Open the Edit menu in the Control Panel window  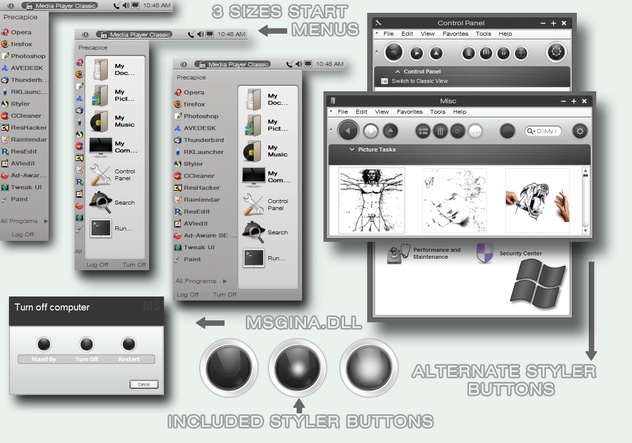[407, 34]
